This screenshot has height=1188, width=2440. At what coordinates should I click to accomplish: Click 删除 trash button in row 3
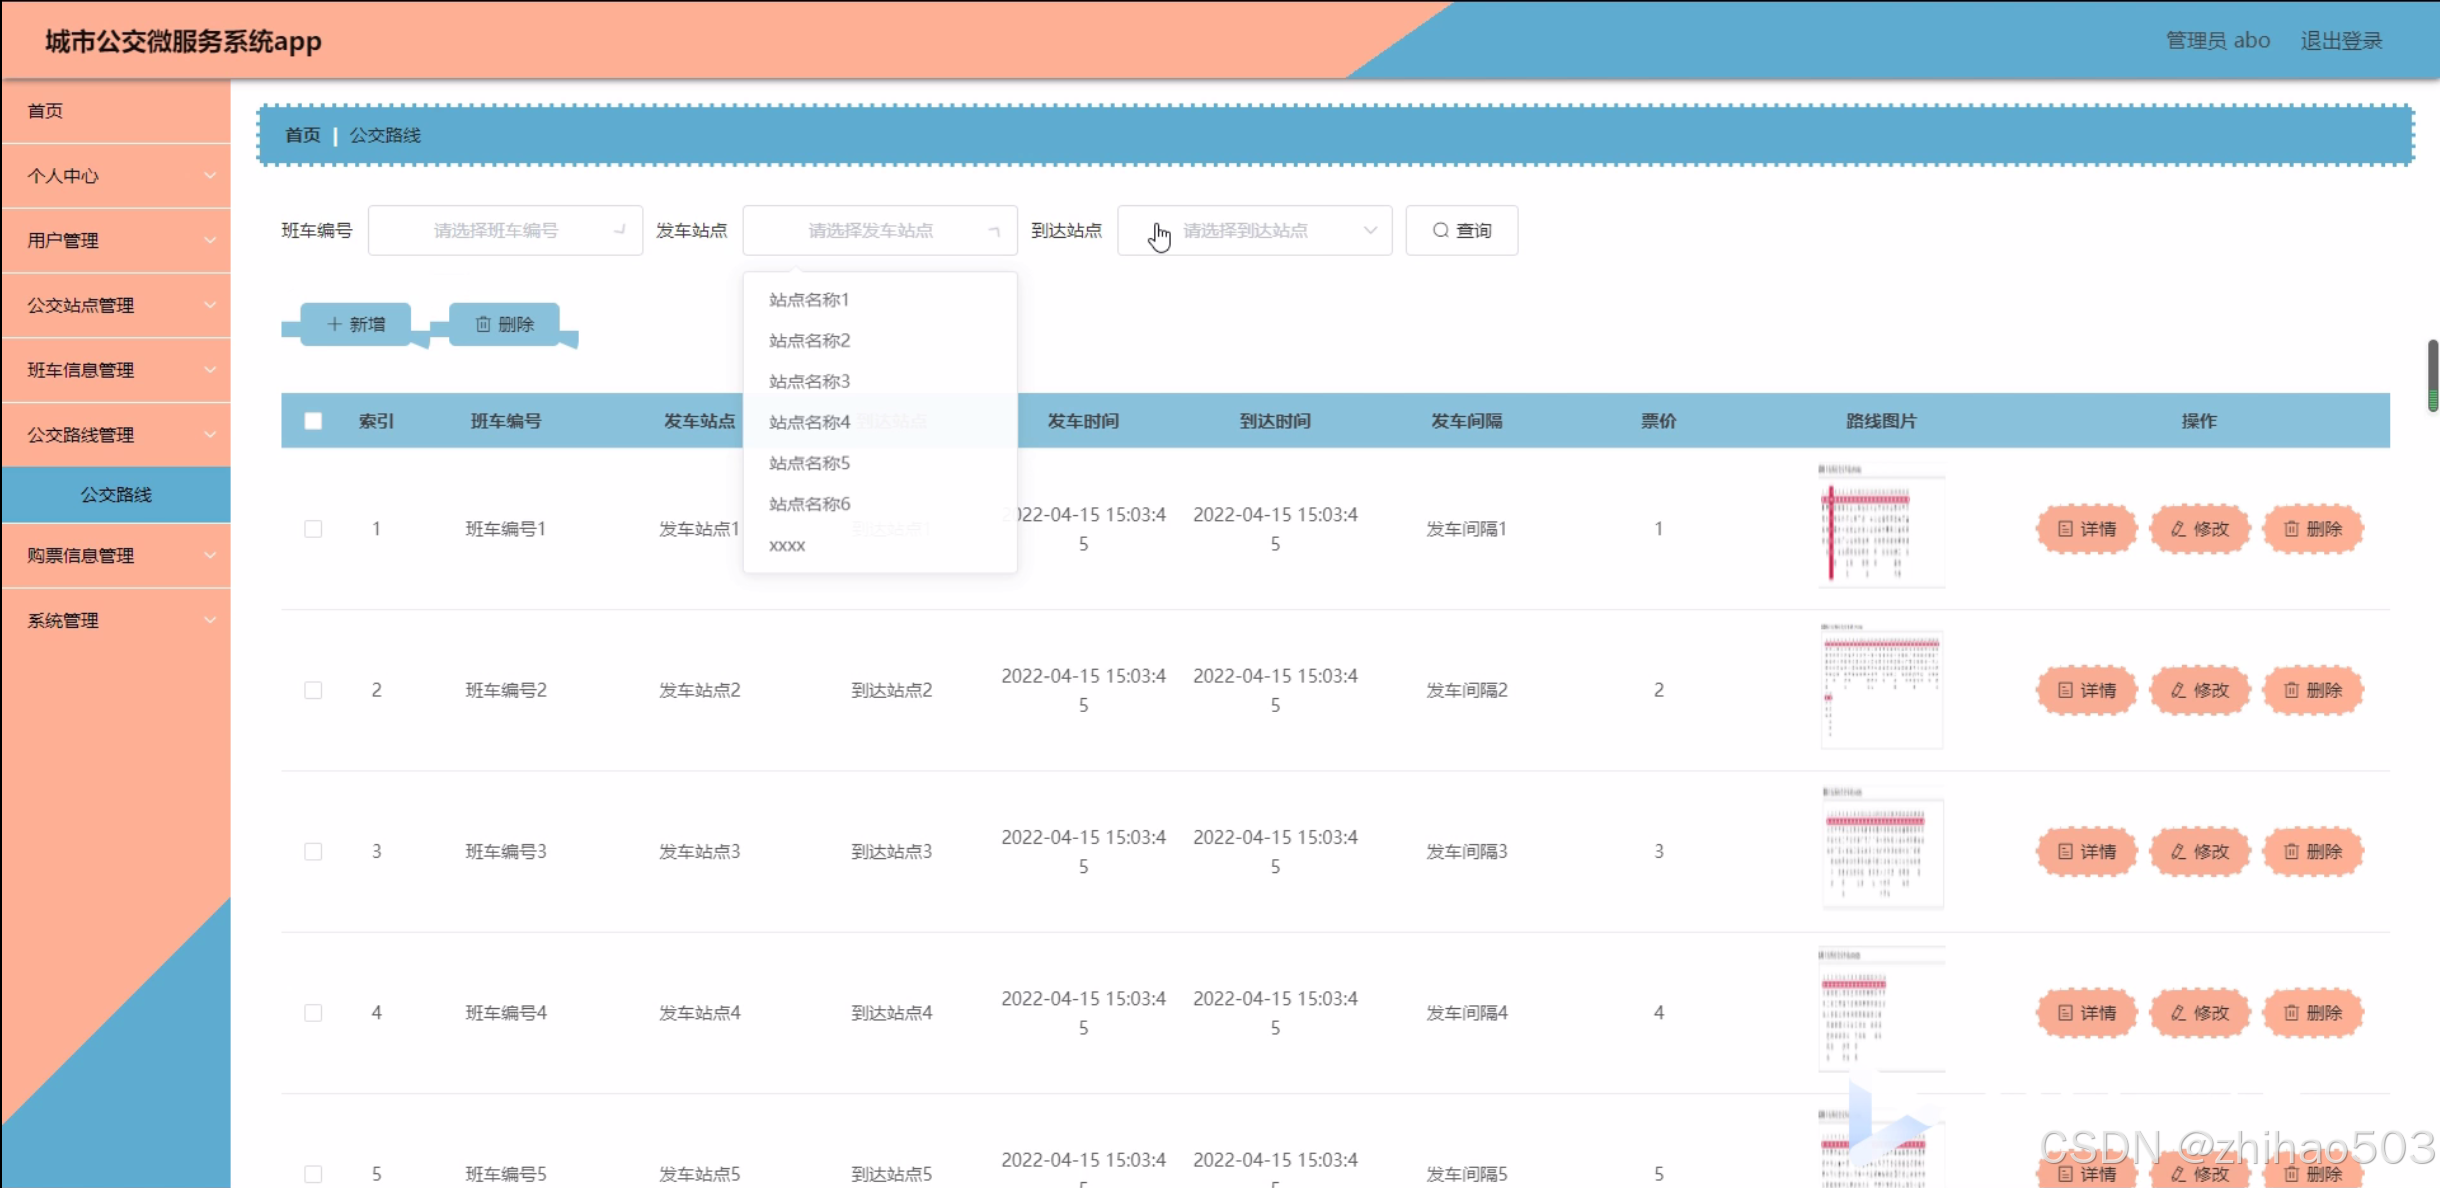tap(2312, 851)
